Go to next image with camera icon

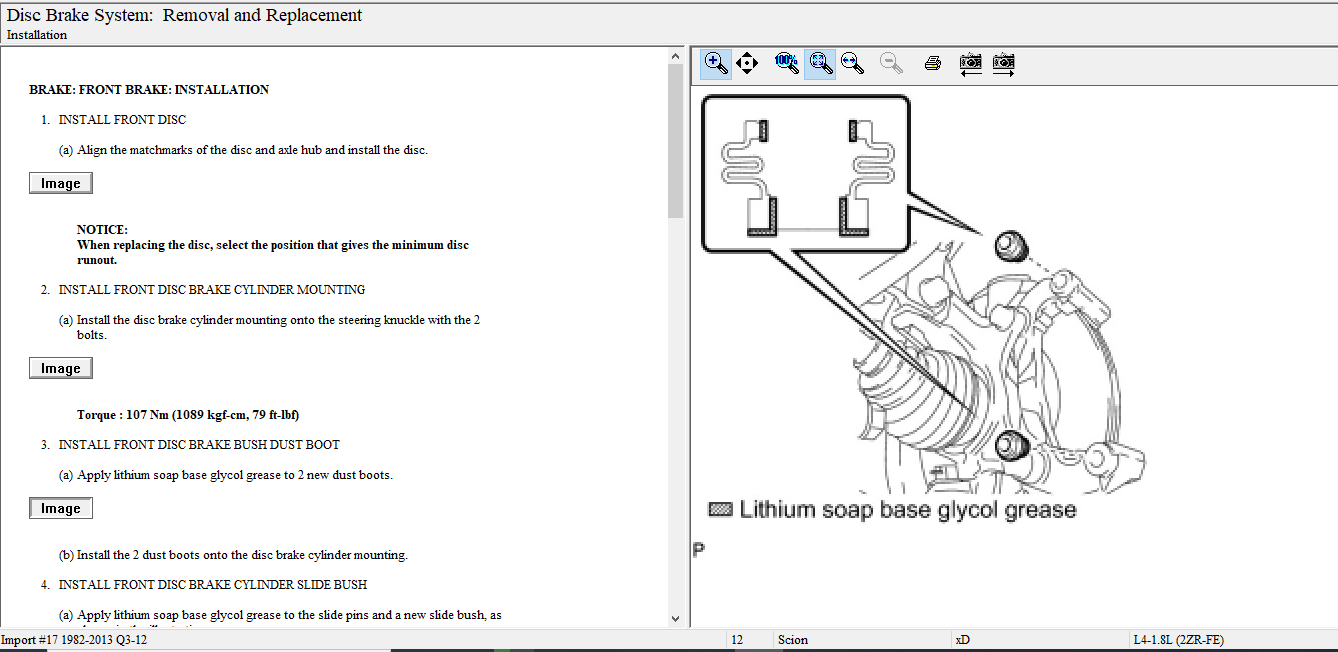click(x=1004, y=64)
